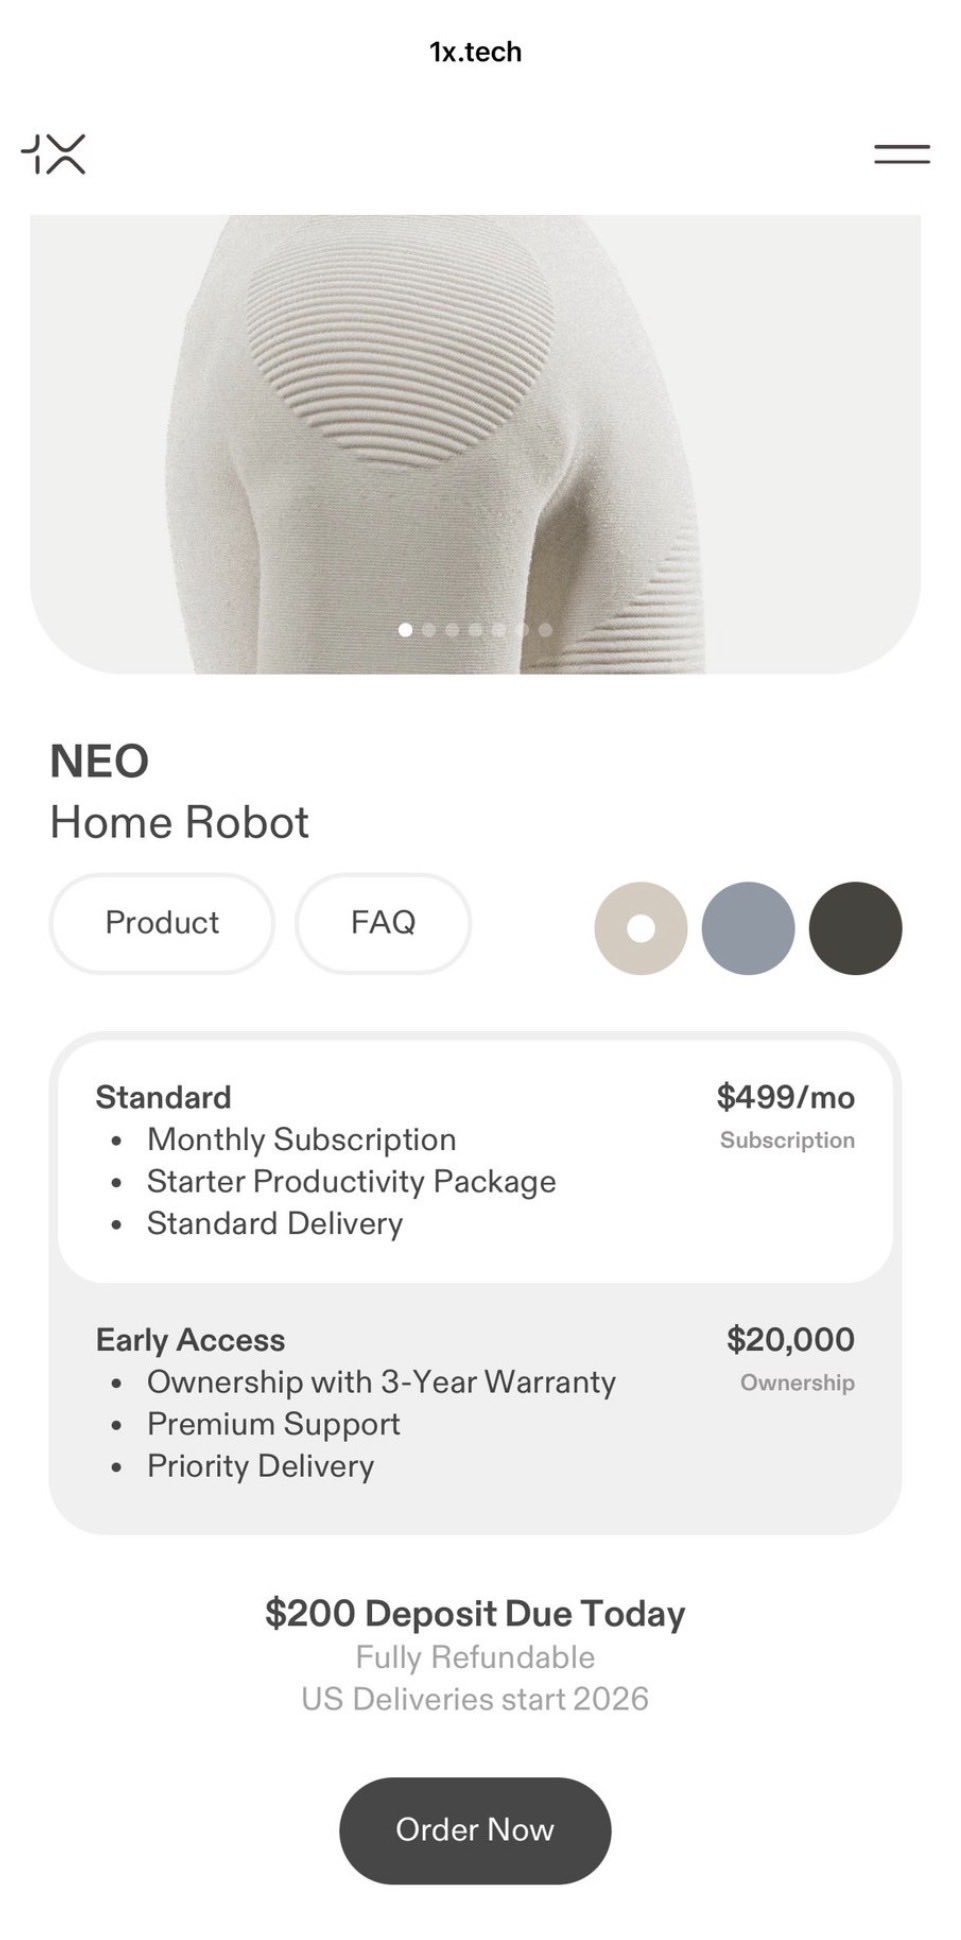This screenshot has width=961, height=1940.
Task: Pick the beige color swatch
Action: [641, 928]
